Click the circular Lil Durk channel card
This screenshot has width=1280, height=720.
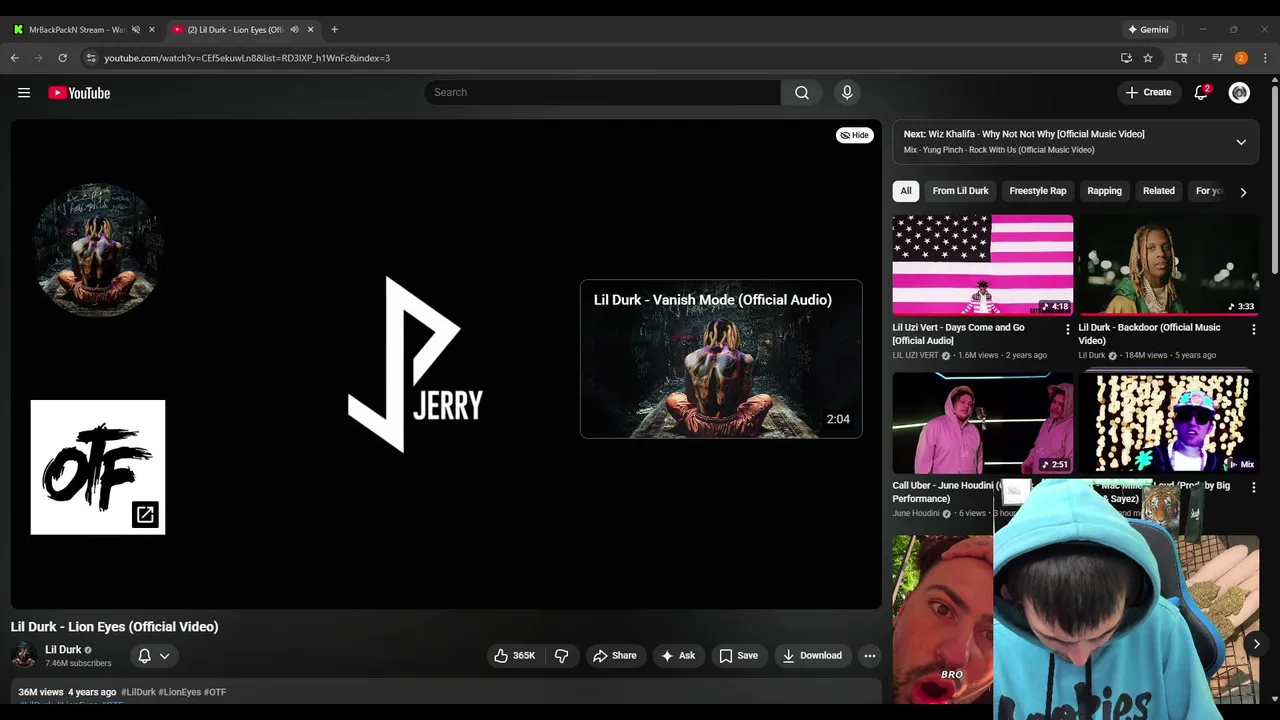pyautogui.click(x=98, y=250)
